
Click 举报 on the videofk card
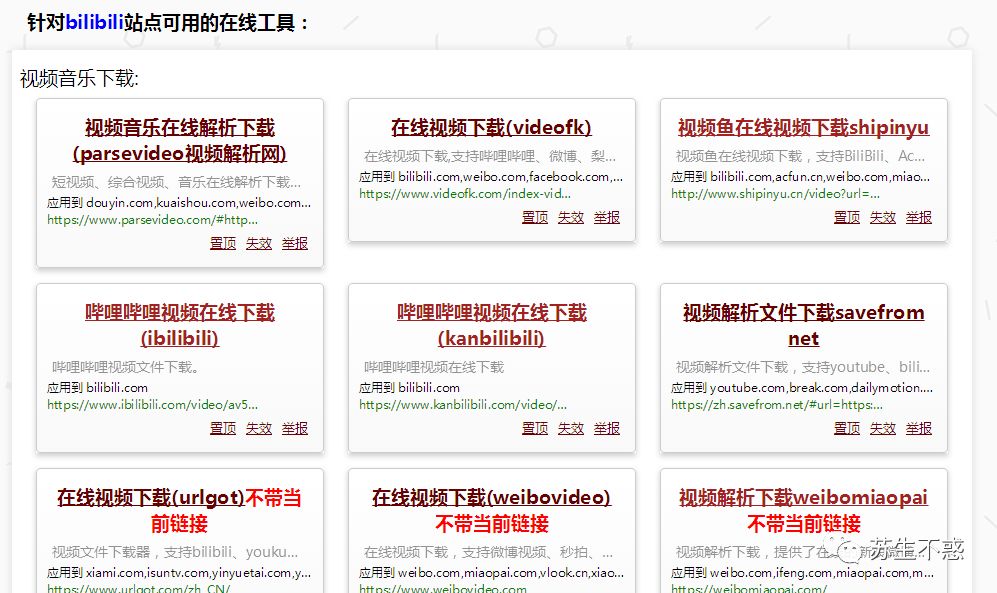tap(607, 217)
